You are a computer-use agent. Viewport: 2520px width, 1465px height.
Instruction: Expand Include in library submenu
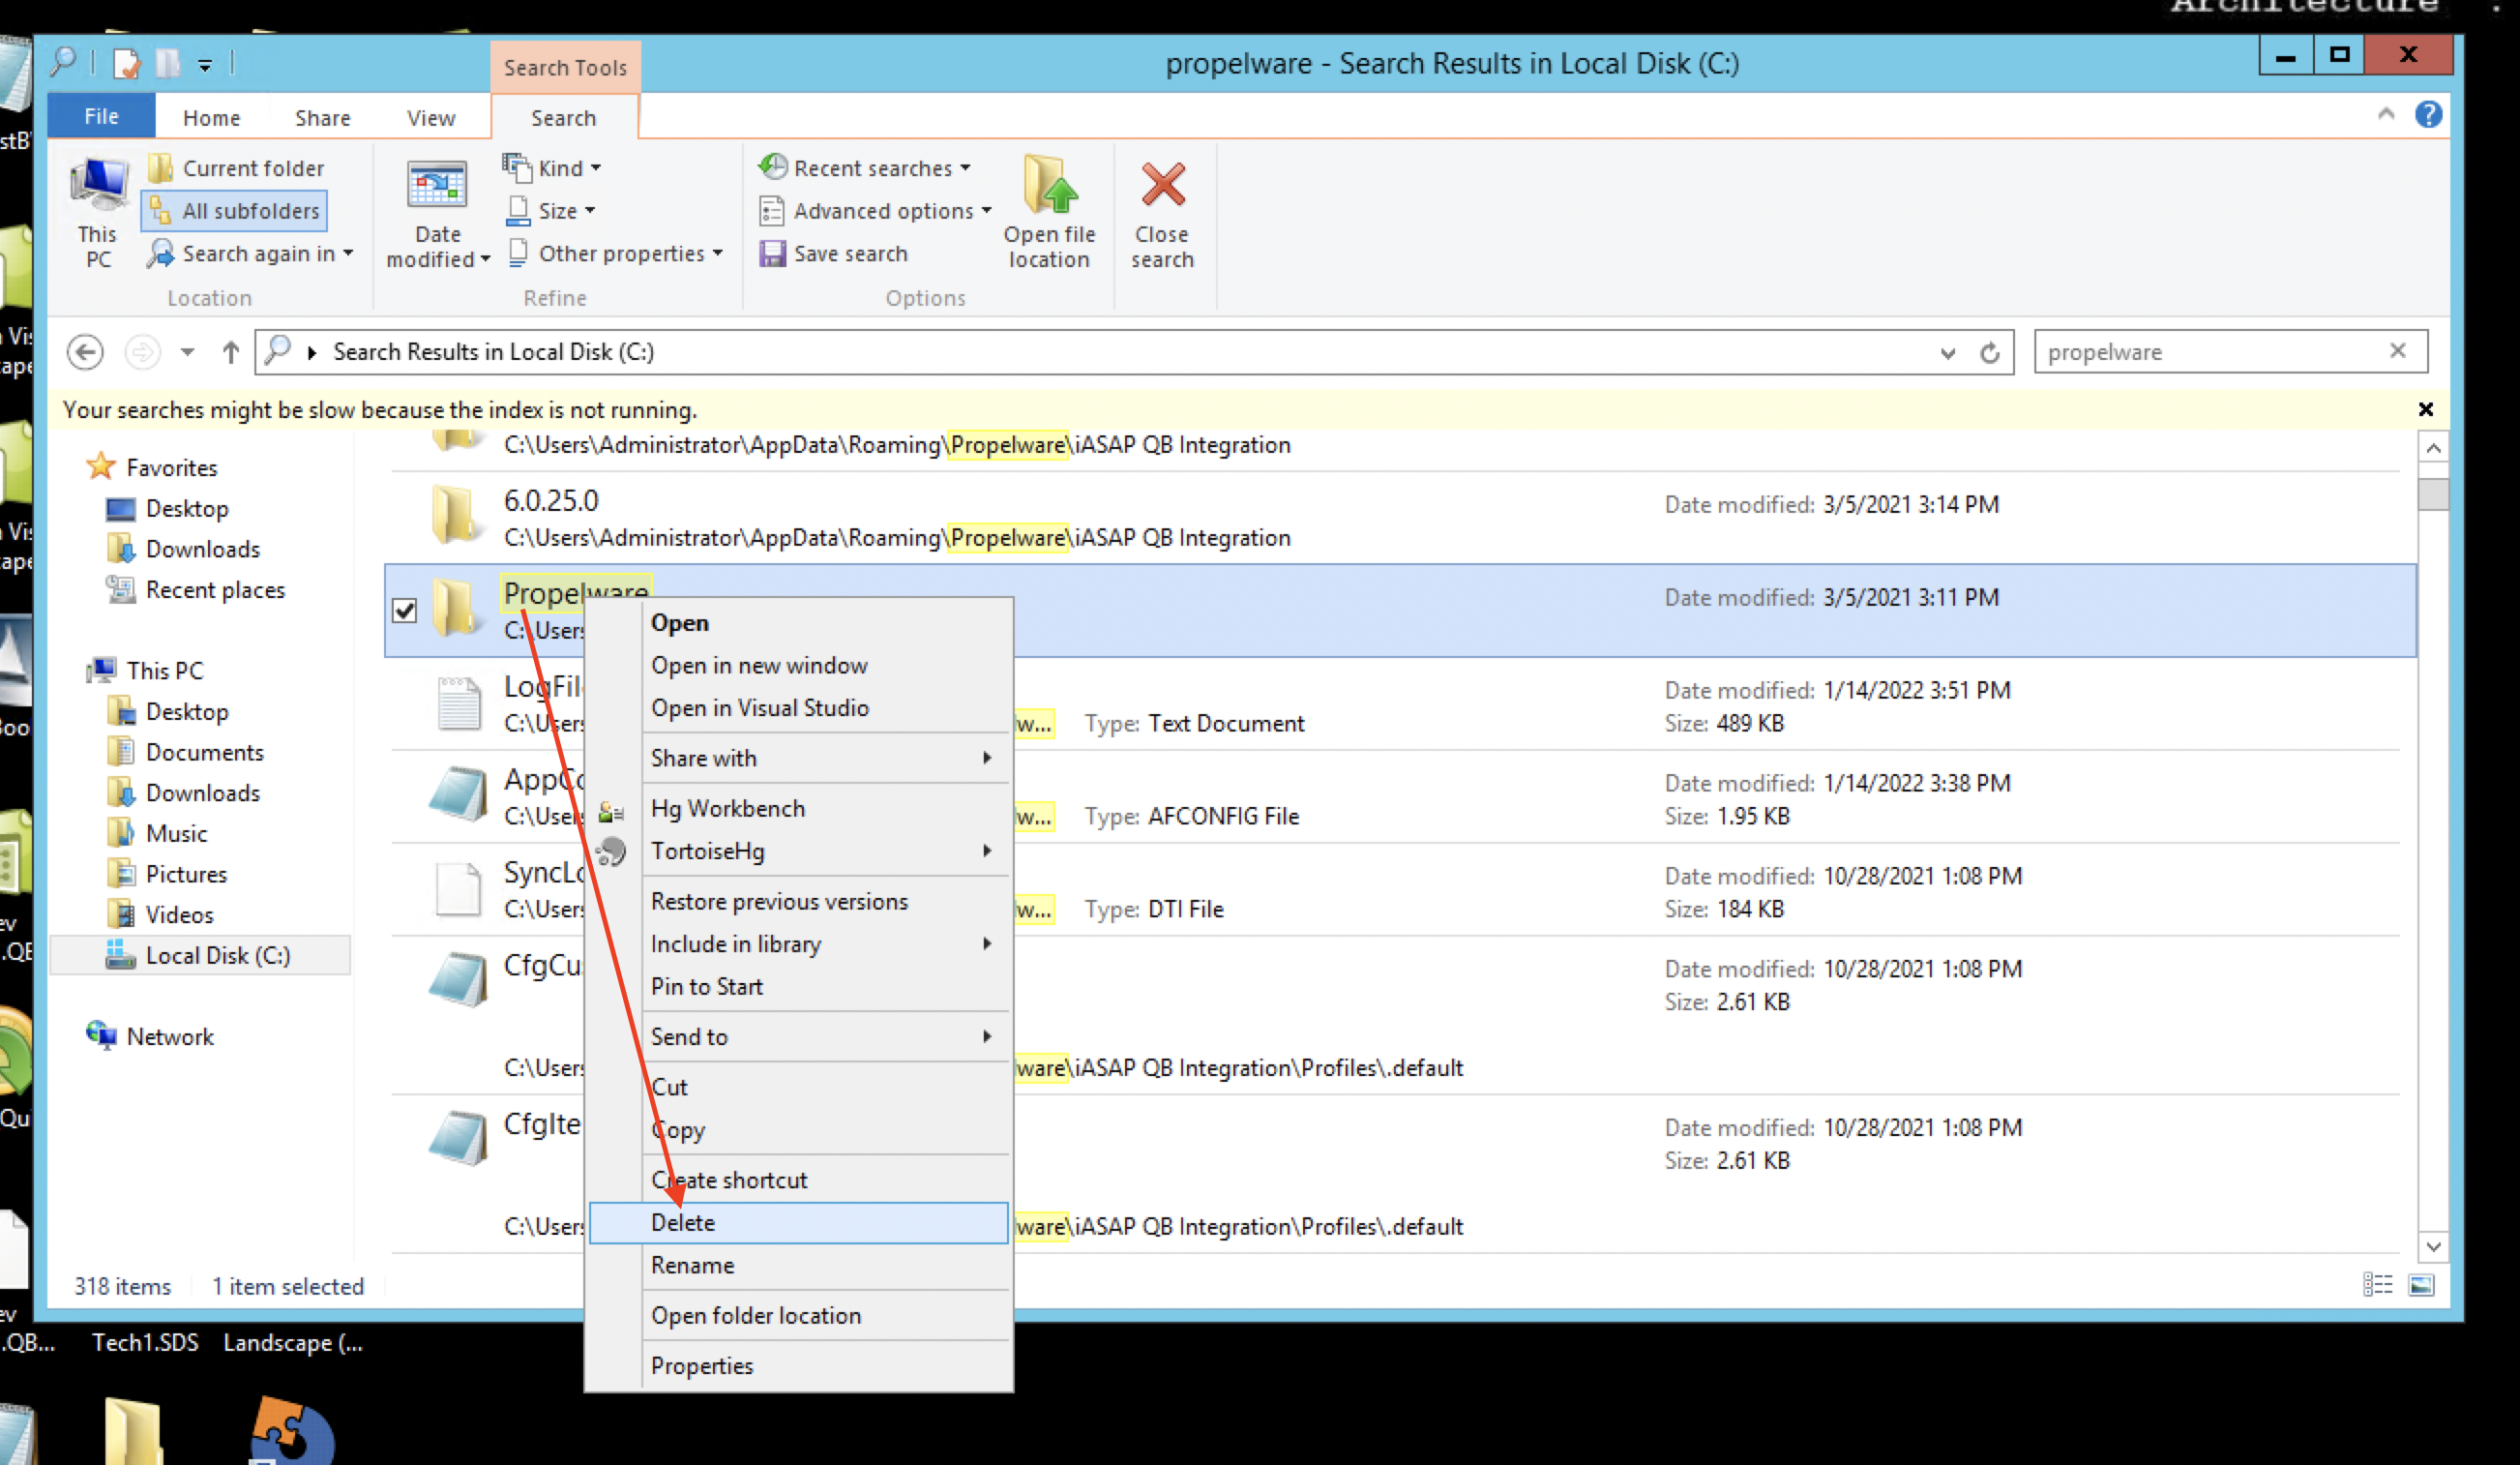(799, 944)
